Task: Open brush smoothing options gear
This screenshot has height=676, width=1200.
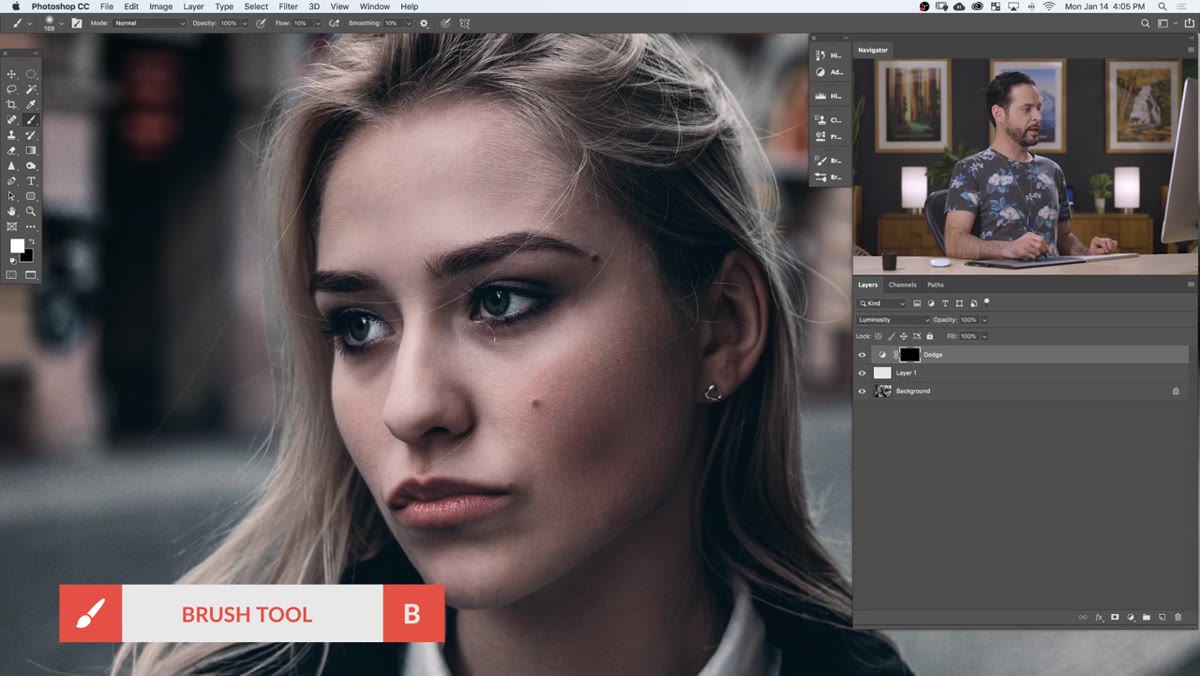Action: coord(424,23)
